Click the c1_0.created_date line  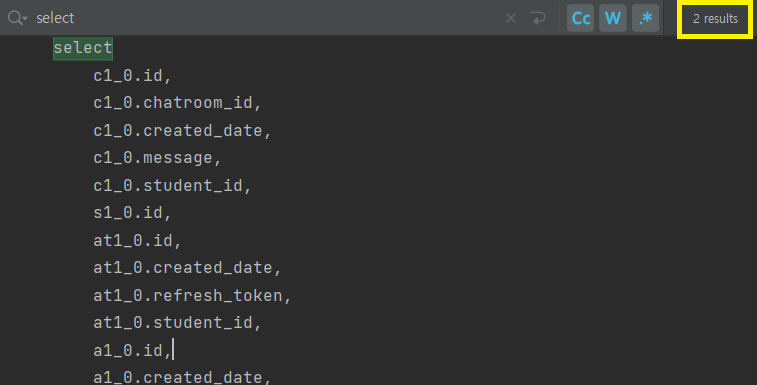[182, 130]
